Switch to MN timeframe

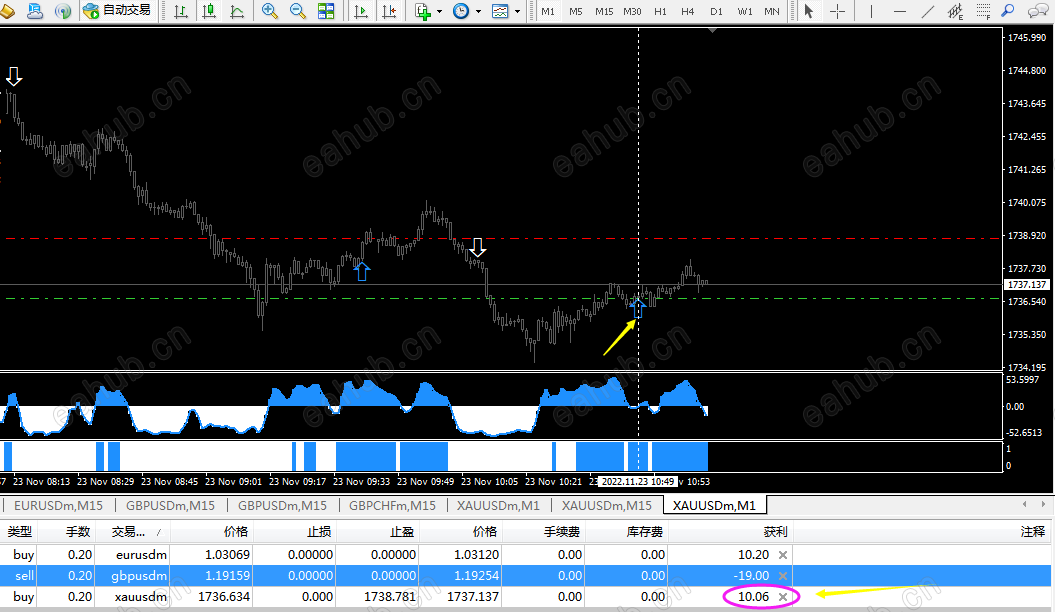tap(772, 11)
